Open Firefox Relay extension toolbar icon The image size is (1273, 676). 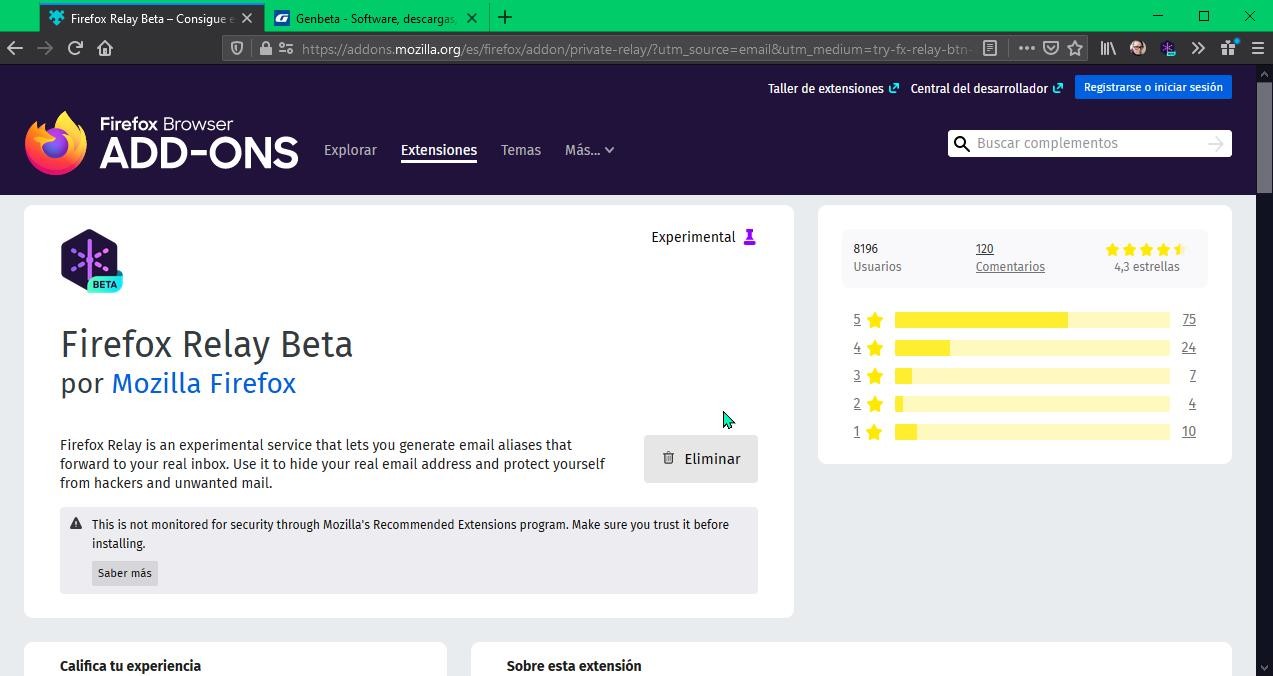pos(1168,48)
